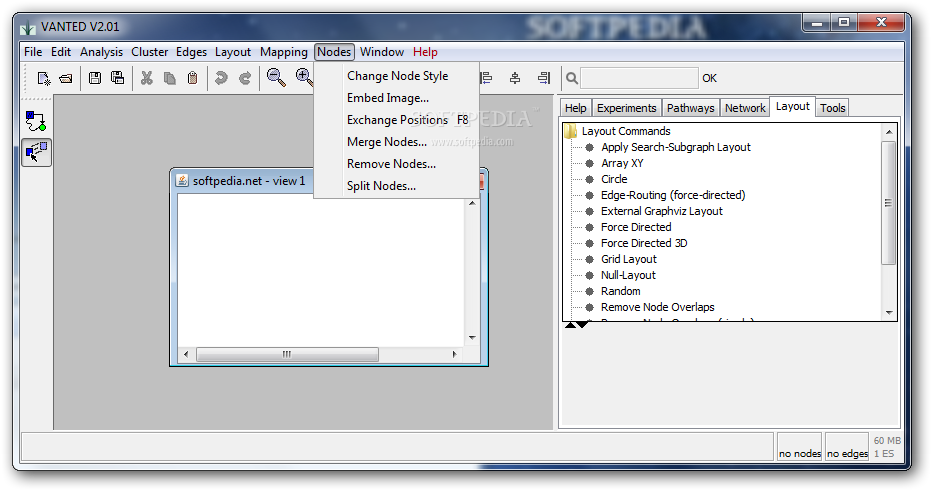Focus the toolbar search text field

639,78
